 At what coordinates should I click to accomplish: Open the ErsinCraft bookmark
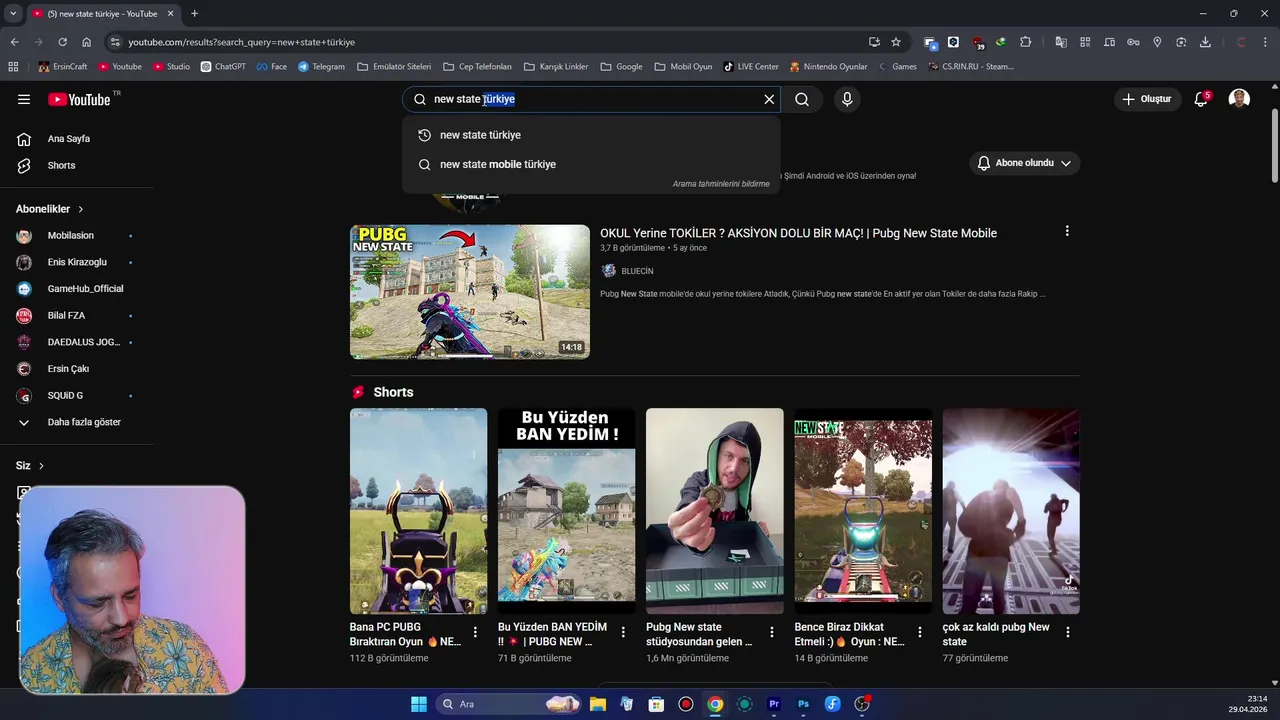pos(62,67)
